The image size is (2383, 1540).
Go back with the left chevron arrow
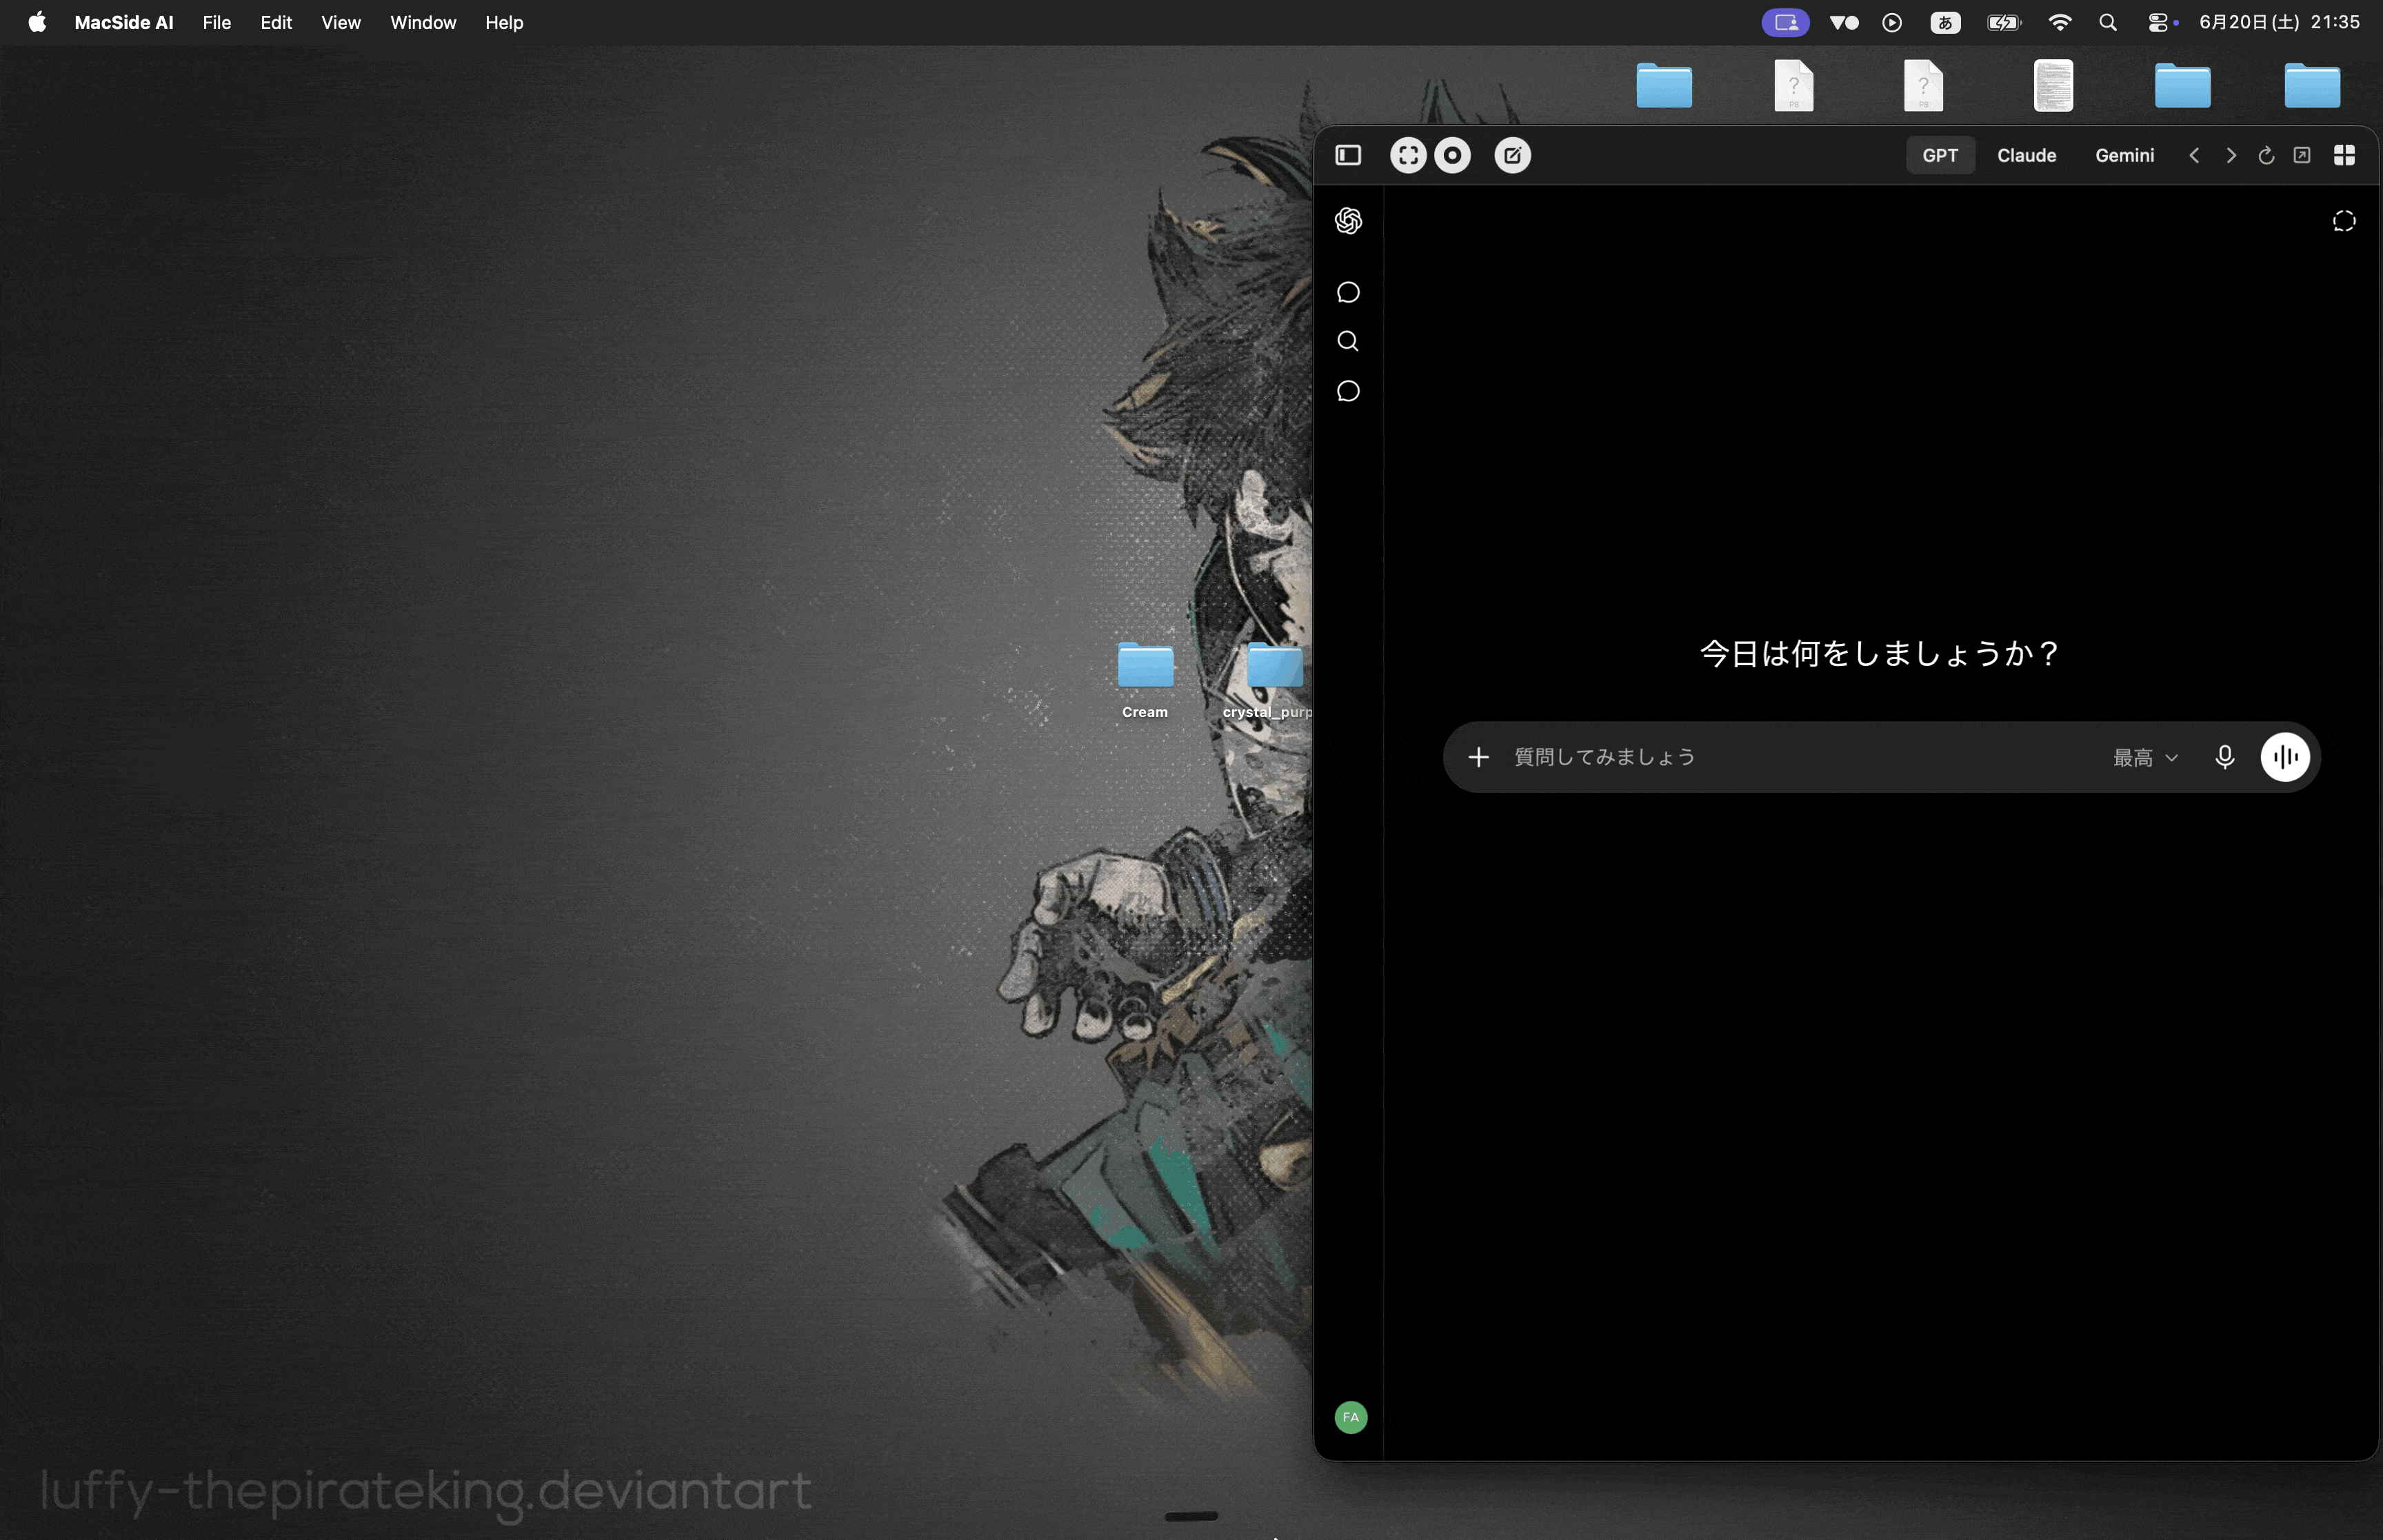tap(2194, 155)
